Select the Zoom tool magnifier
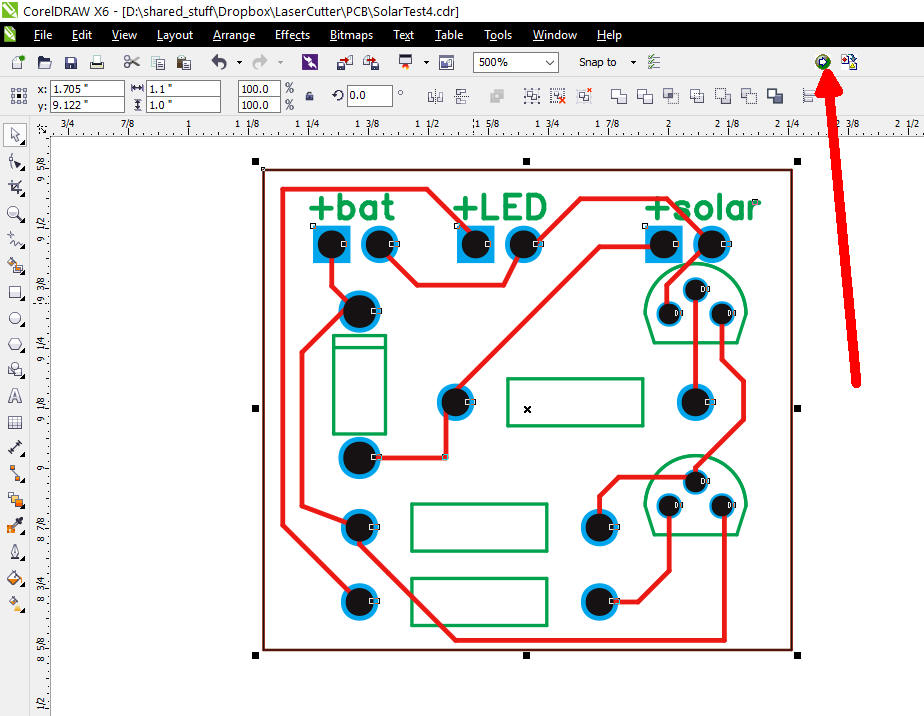924x716 pixels. pyautogui.click(x=15, y=214)
